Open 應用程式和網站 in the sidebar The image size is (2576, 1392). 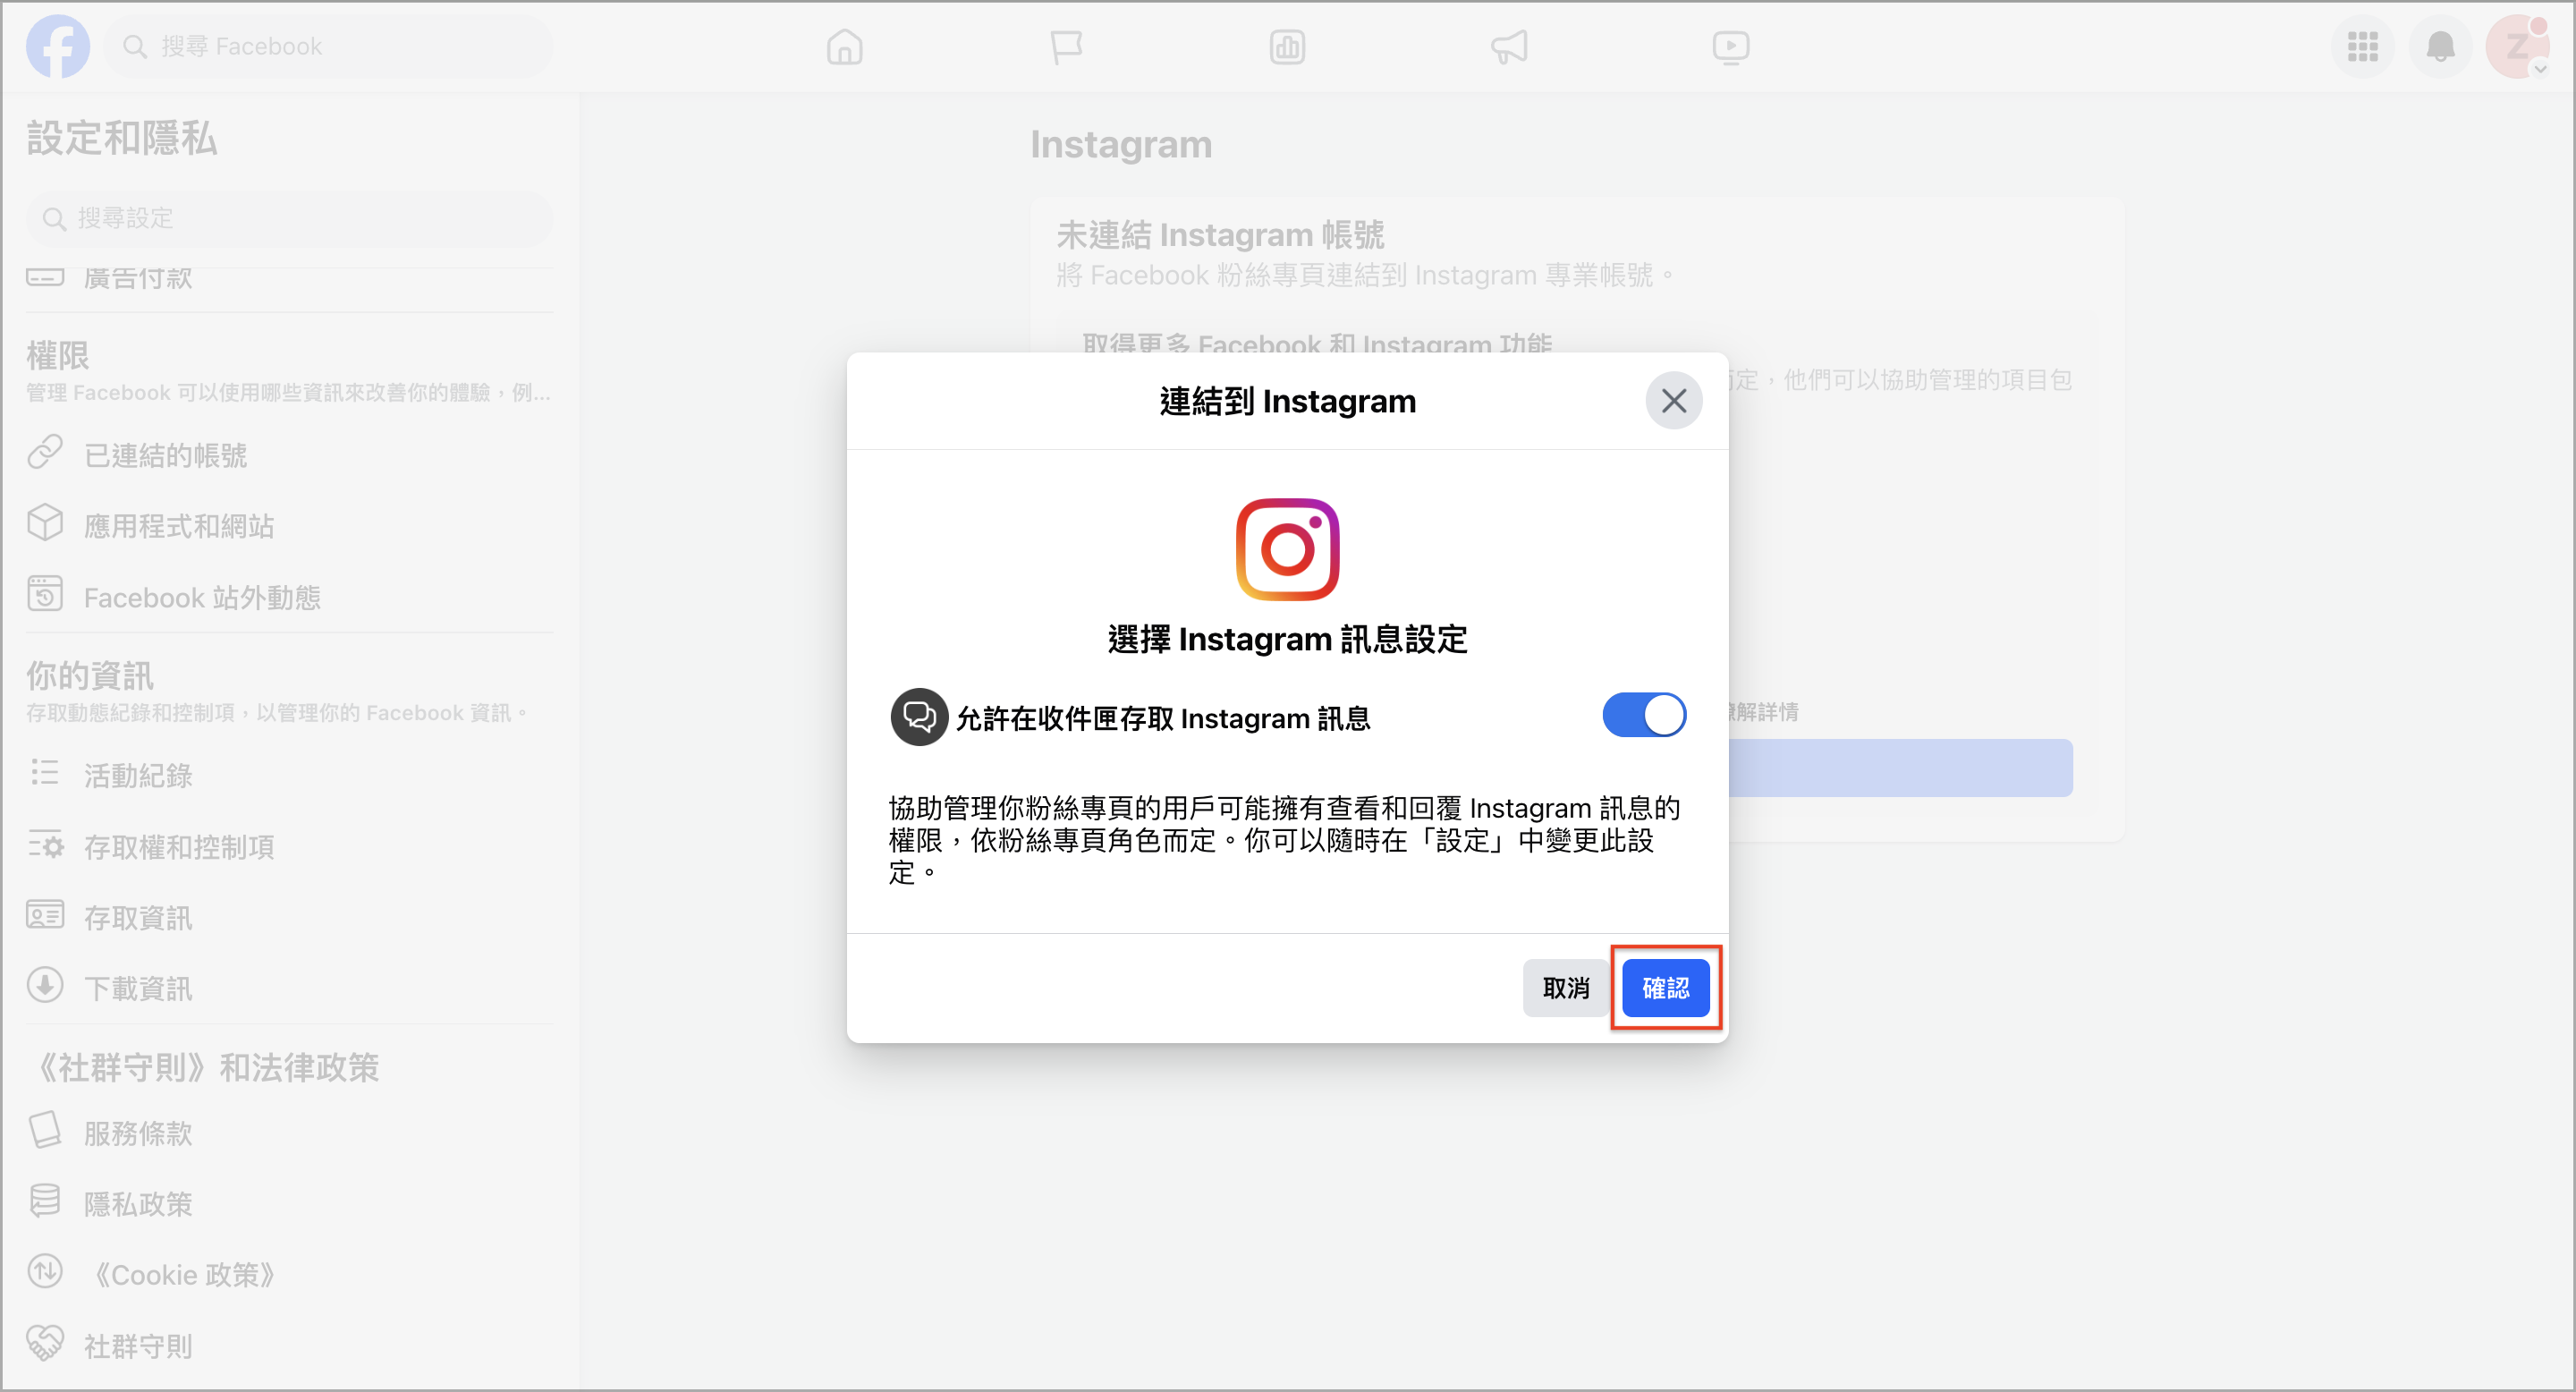tap(289, 526)
